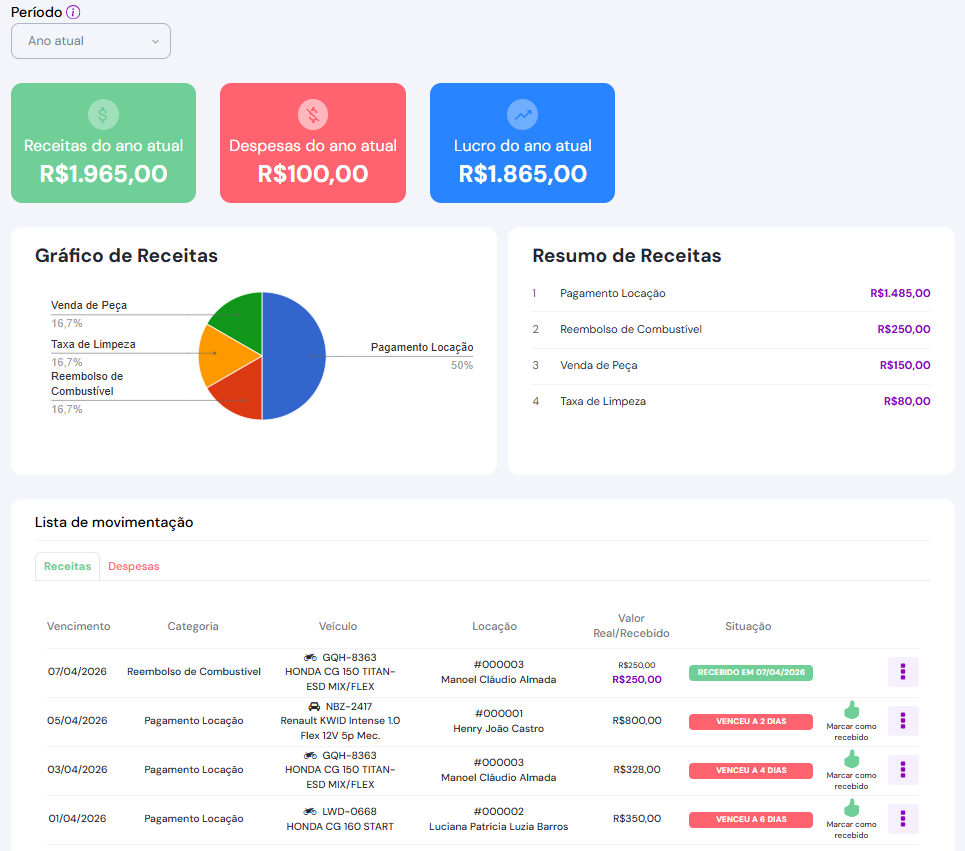Click the HONDA CG 160 START vehicle cell
Screen dimensions: 965x851
[x=340, y=819]
